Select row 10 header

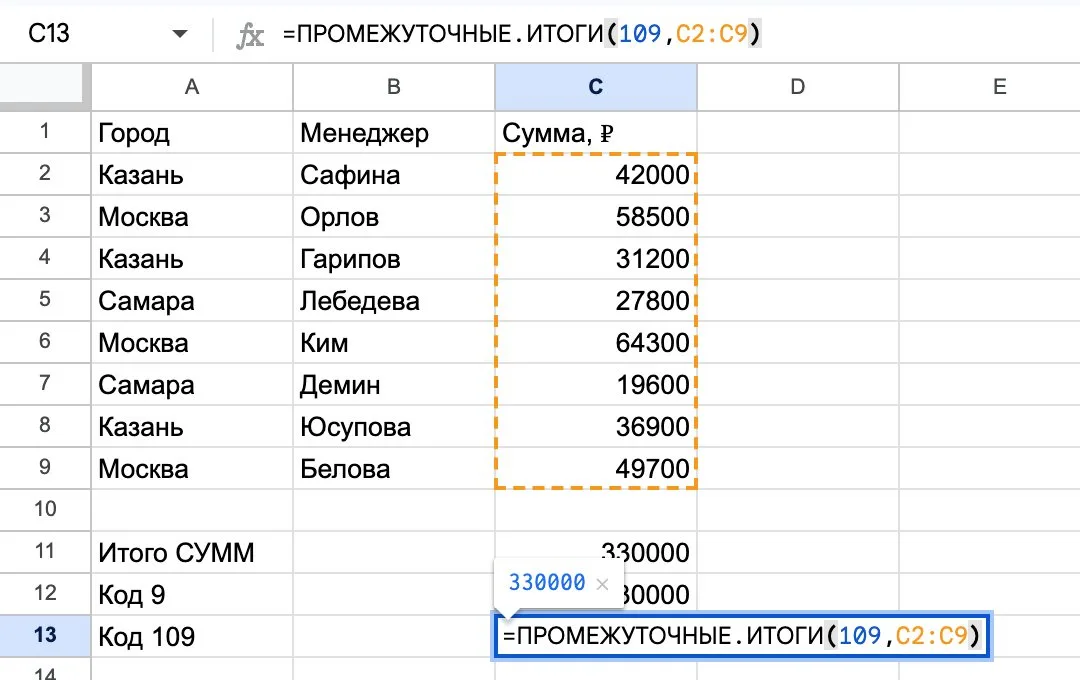pos(45,510)
